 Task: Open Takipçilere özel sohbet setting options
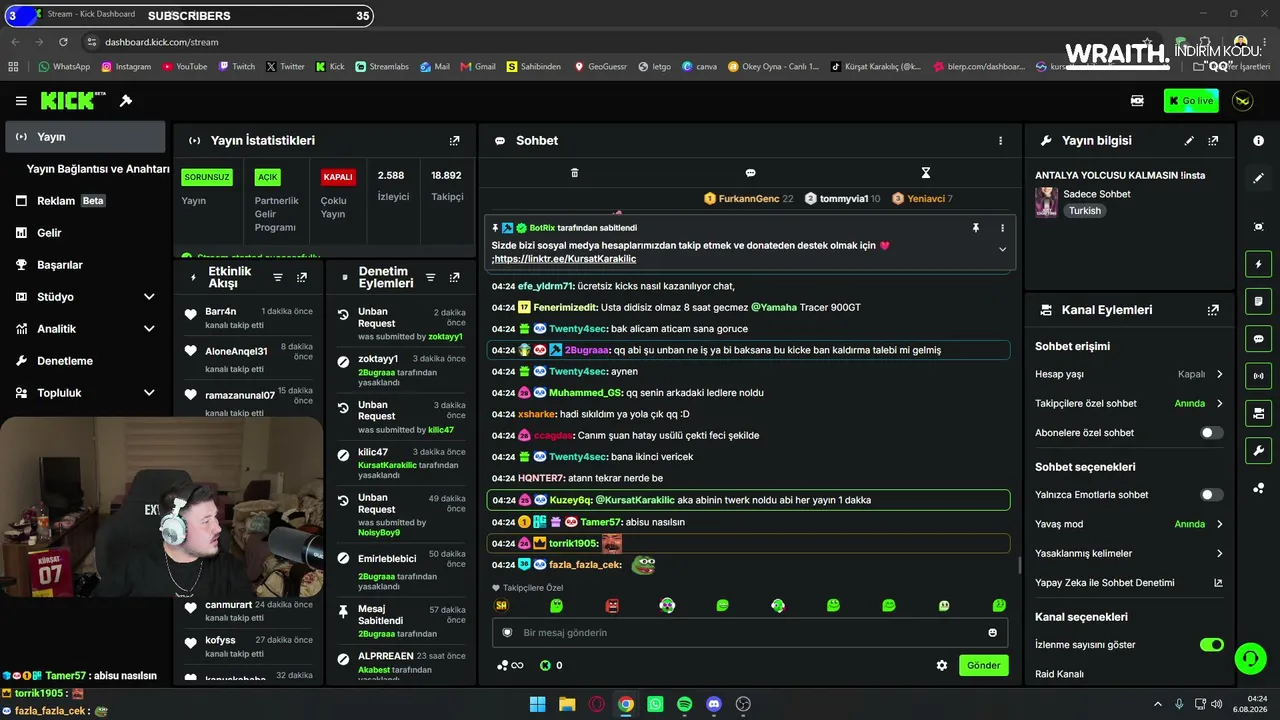1129,404
